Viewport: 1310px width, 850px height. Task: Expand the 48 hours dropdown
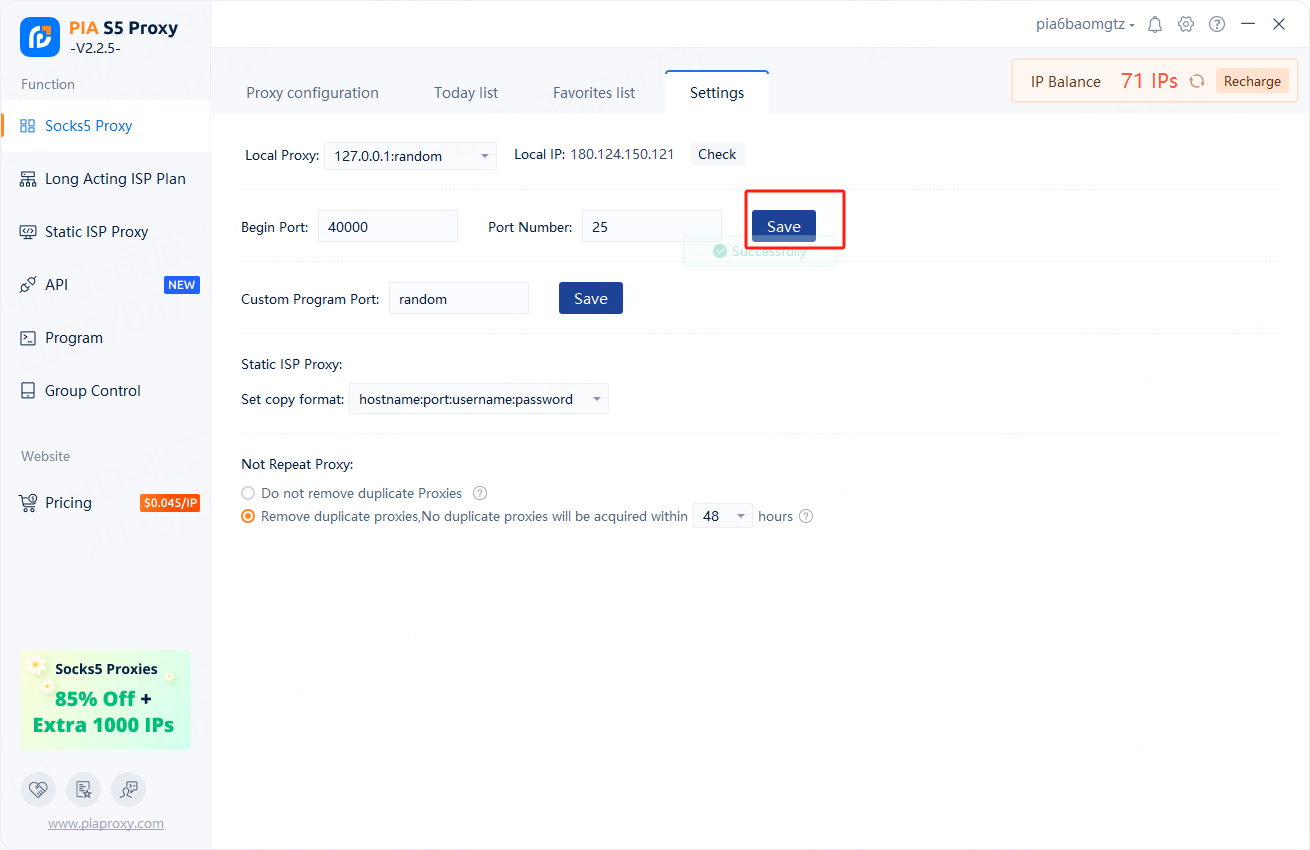pyautogui.click(x=722, y=517)
